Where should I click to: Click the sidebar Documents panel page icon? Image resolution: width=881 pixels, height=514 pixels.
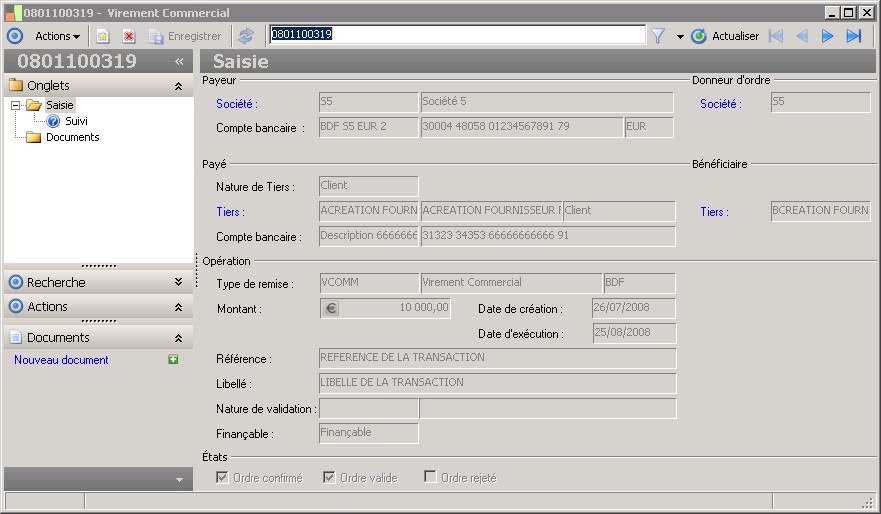point(16,338)
